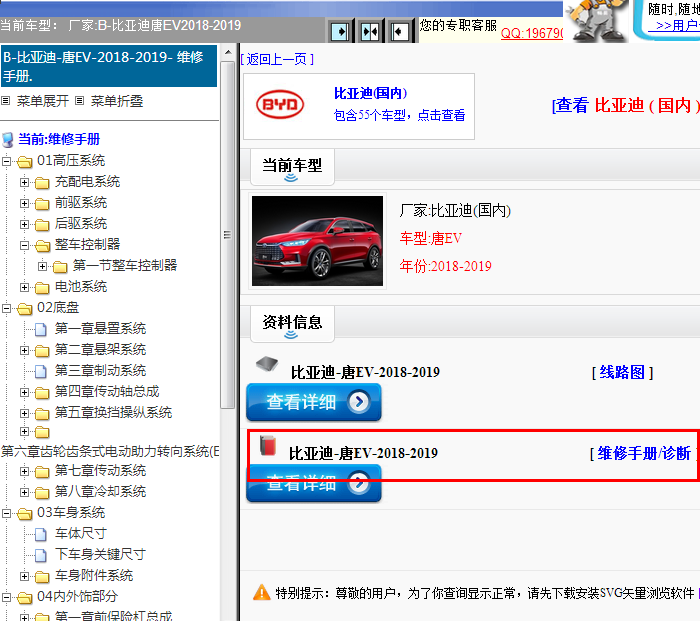Click the right-arrow panel button in top toolbar
The image size is (700, 621).
[340, 32]
